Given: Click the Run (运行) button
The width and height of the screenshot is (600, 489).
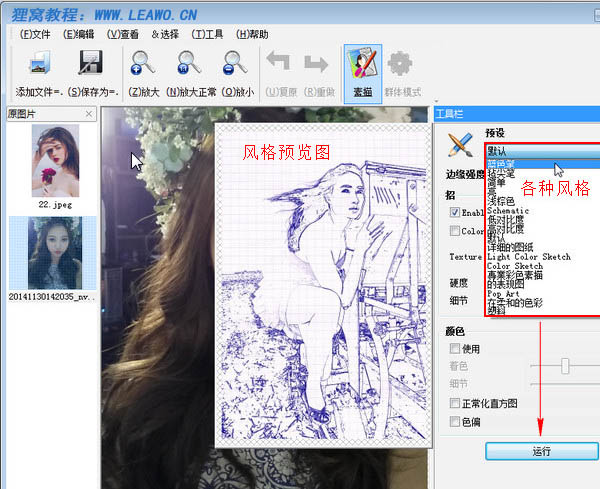Looking at the screenshot, I should [542, 452].
